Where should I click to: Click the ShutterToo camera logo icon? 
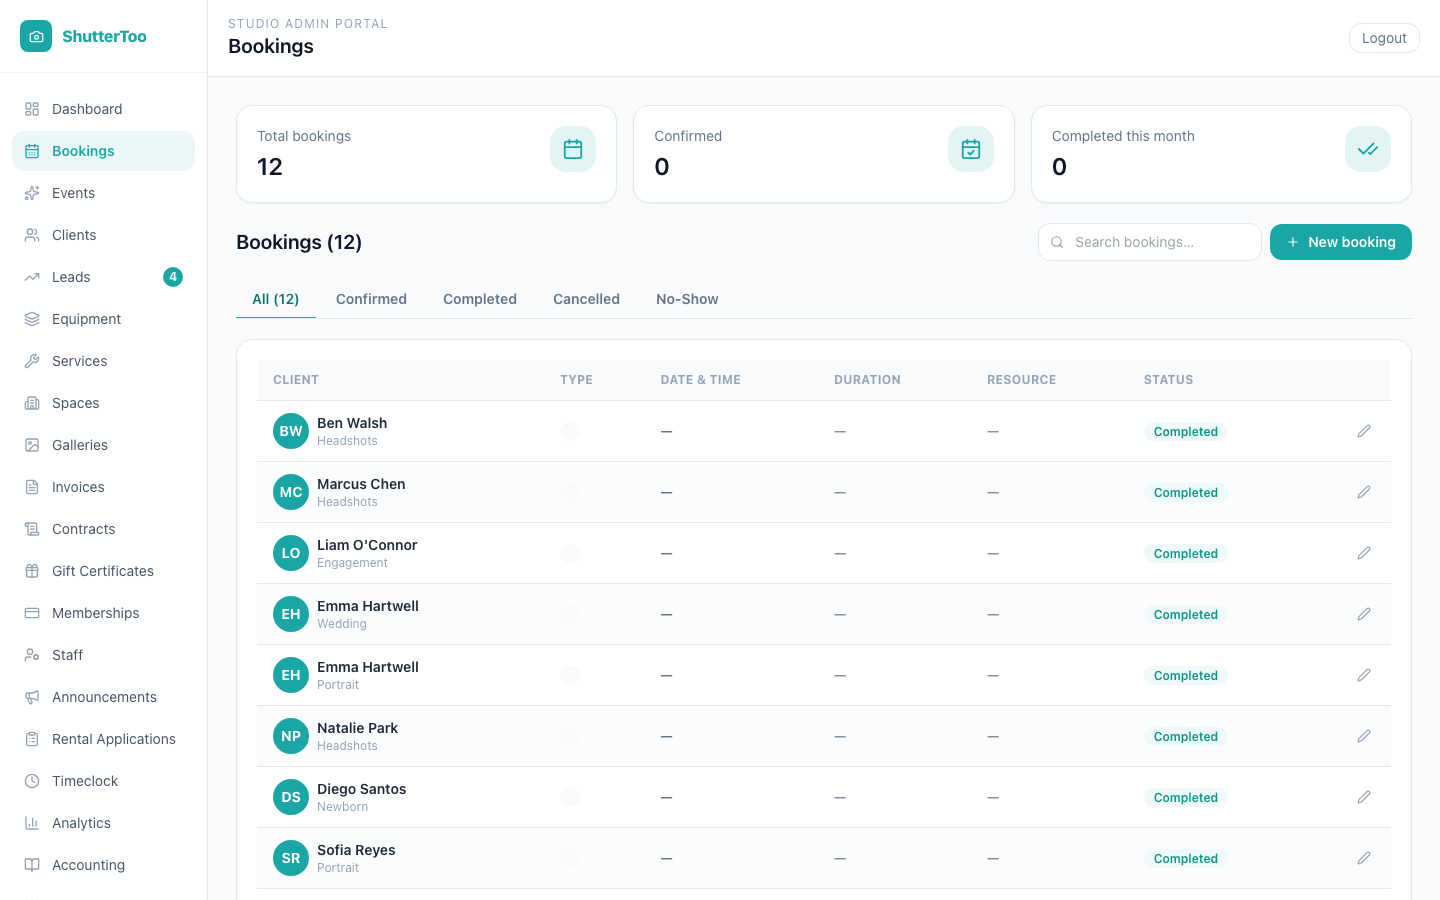(x=36, y=36)
